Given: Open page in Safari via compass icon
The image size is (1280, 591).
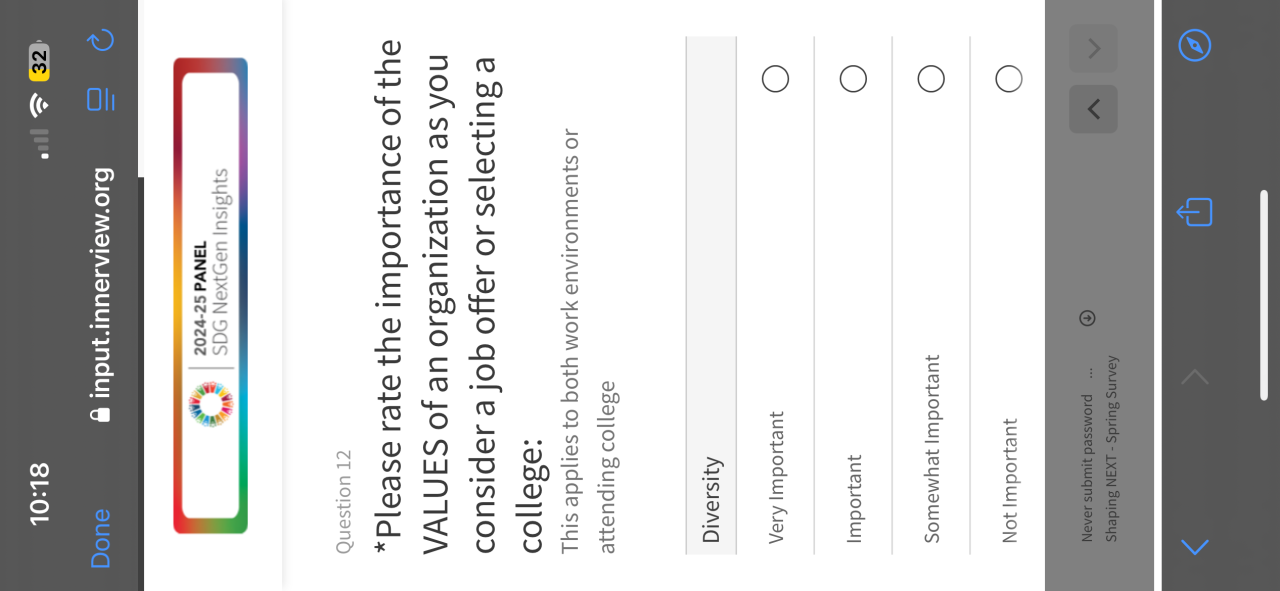Looking at the screenshot, I should coord(1195,45).
